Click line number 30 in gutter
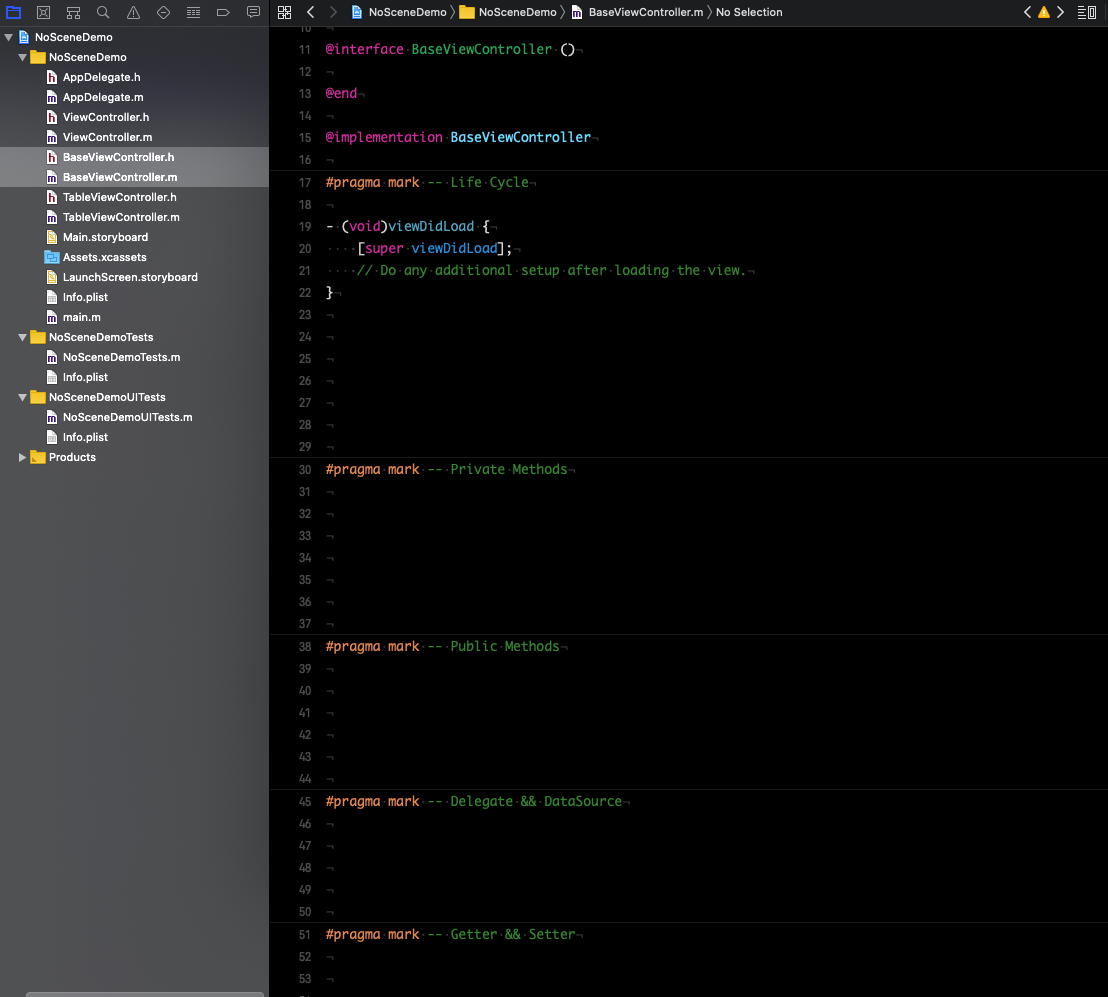 [305, 470]
